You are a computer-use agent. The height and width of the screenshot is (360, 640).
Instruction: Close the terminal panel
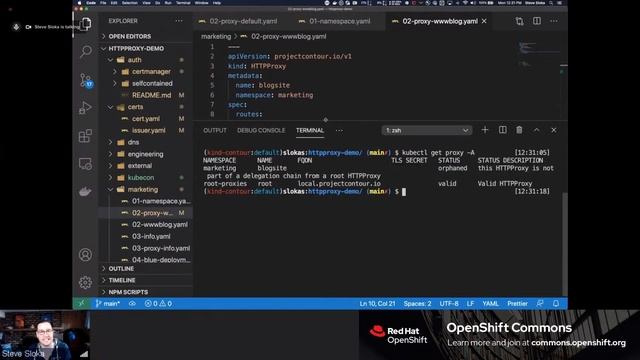pos(554,130)
